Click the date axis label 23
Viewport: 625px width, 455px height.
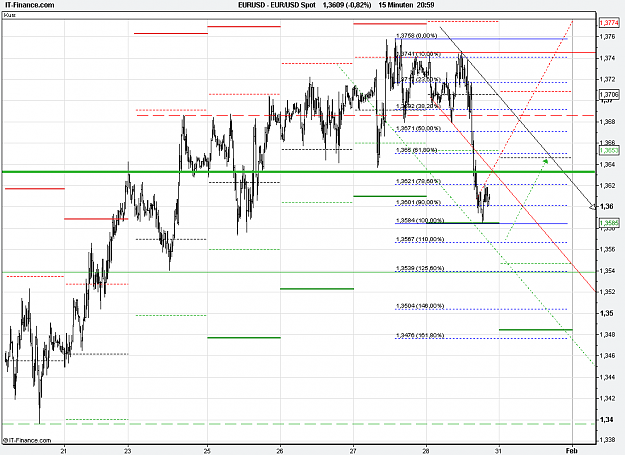pyautogui.click(x=127, y=451)
